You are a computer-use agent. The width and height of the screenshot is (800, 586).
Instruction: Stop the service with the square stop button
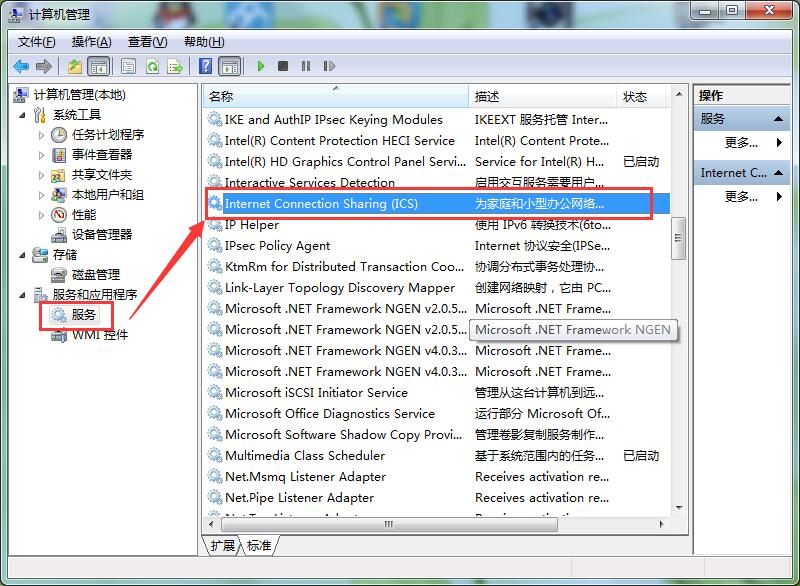pyautogui.click(x=283, y=66)
